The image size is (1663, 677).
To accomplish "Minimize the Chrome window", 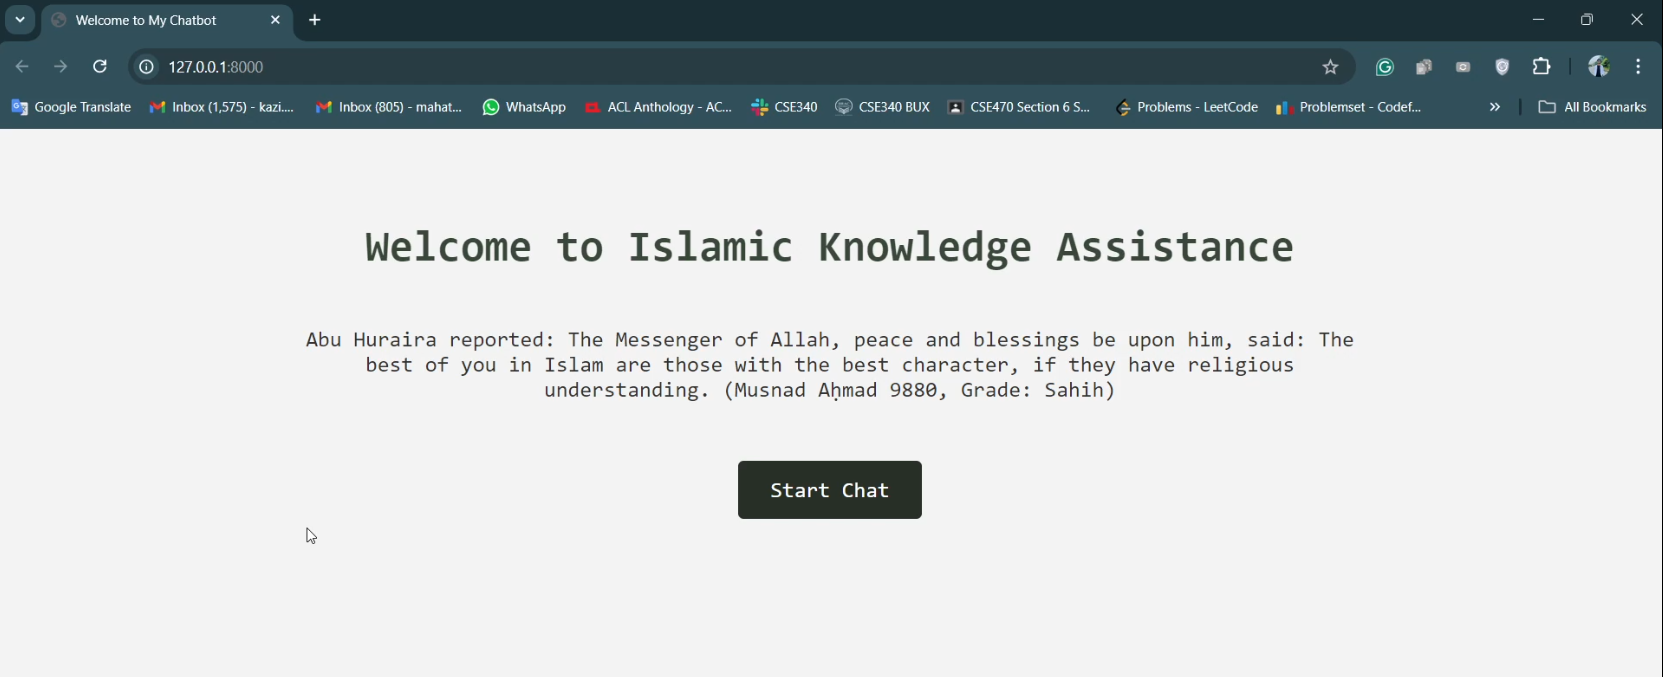I will point(1539,20).
